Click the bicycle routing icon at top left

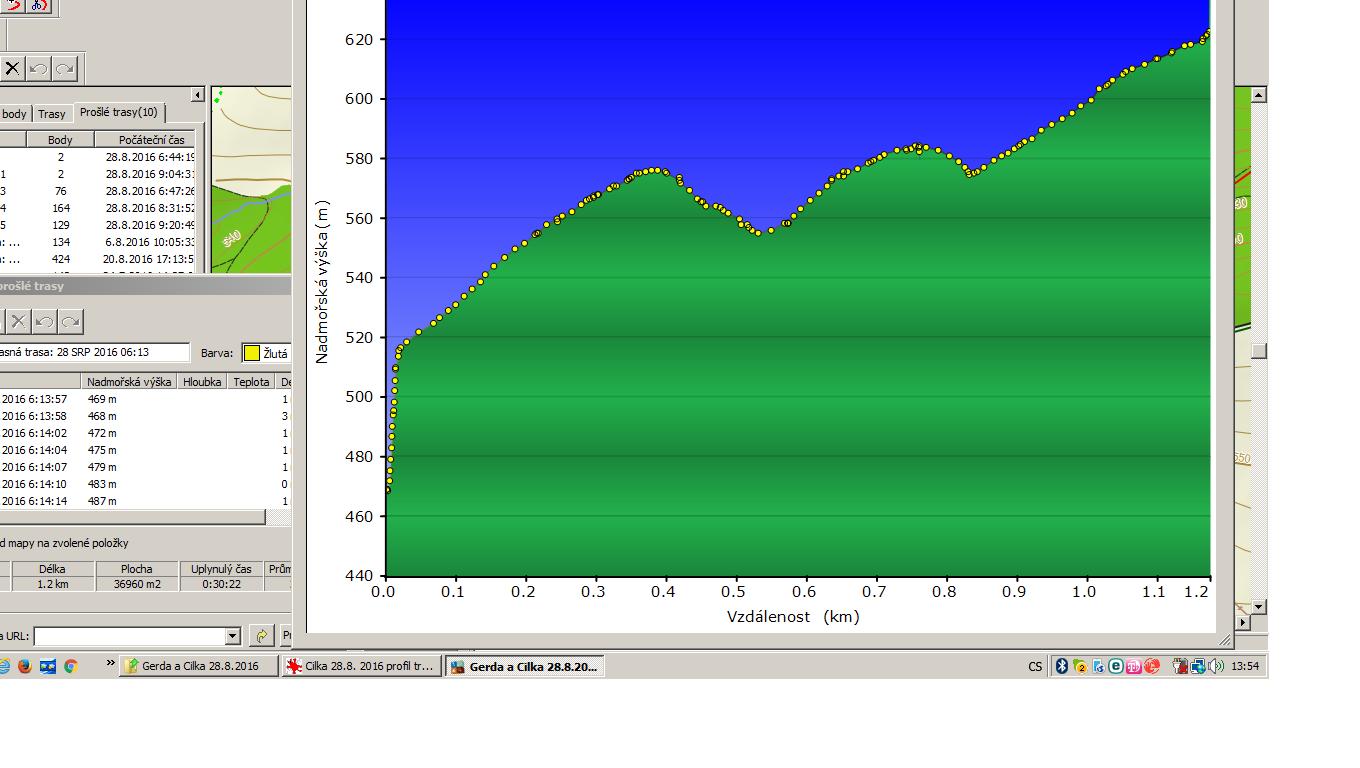(x=38, y=5)
